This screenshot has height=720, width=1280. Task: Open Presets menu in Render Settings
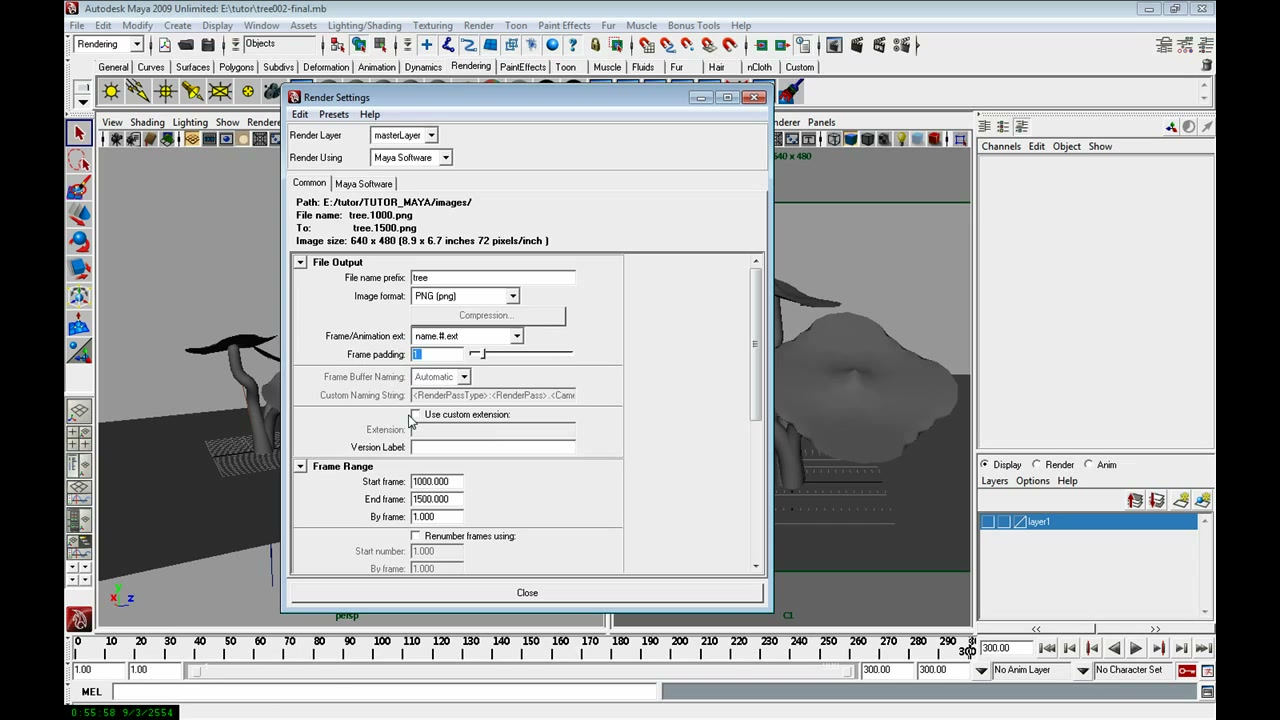[333, 114]
